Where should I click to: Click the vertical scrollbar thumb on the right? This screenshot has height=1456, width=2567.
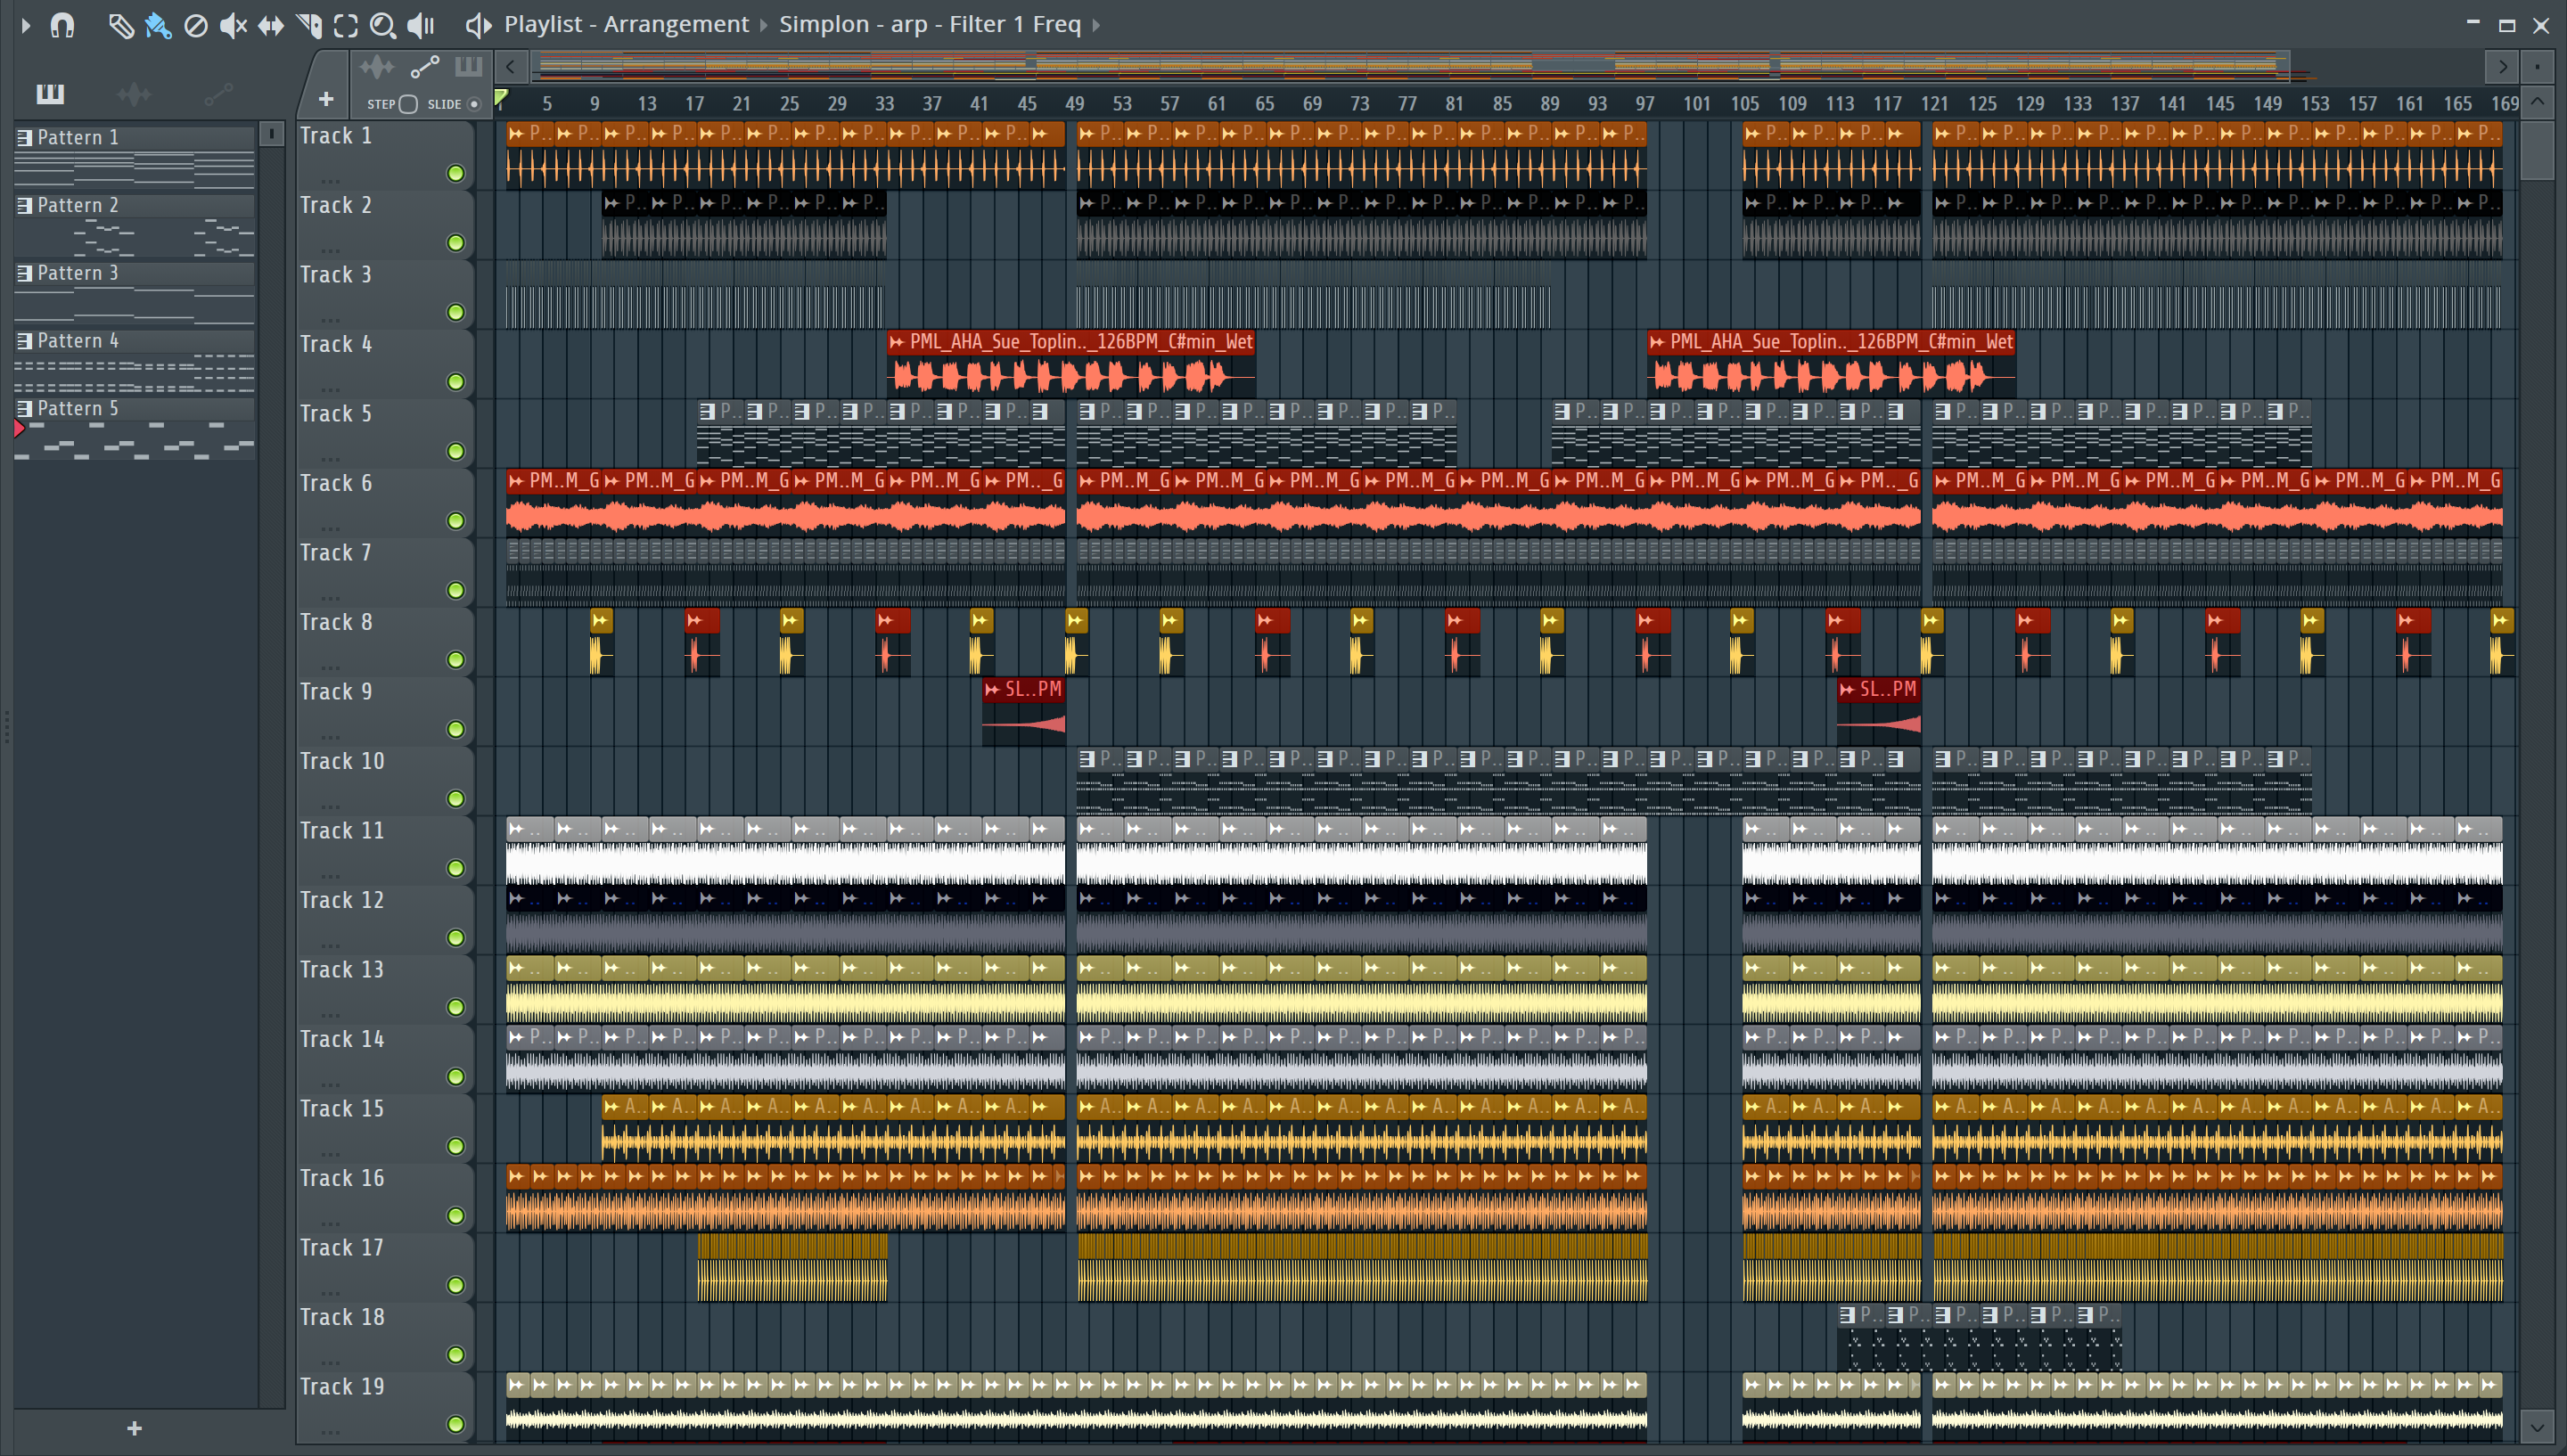[2537, 150]
